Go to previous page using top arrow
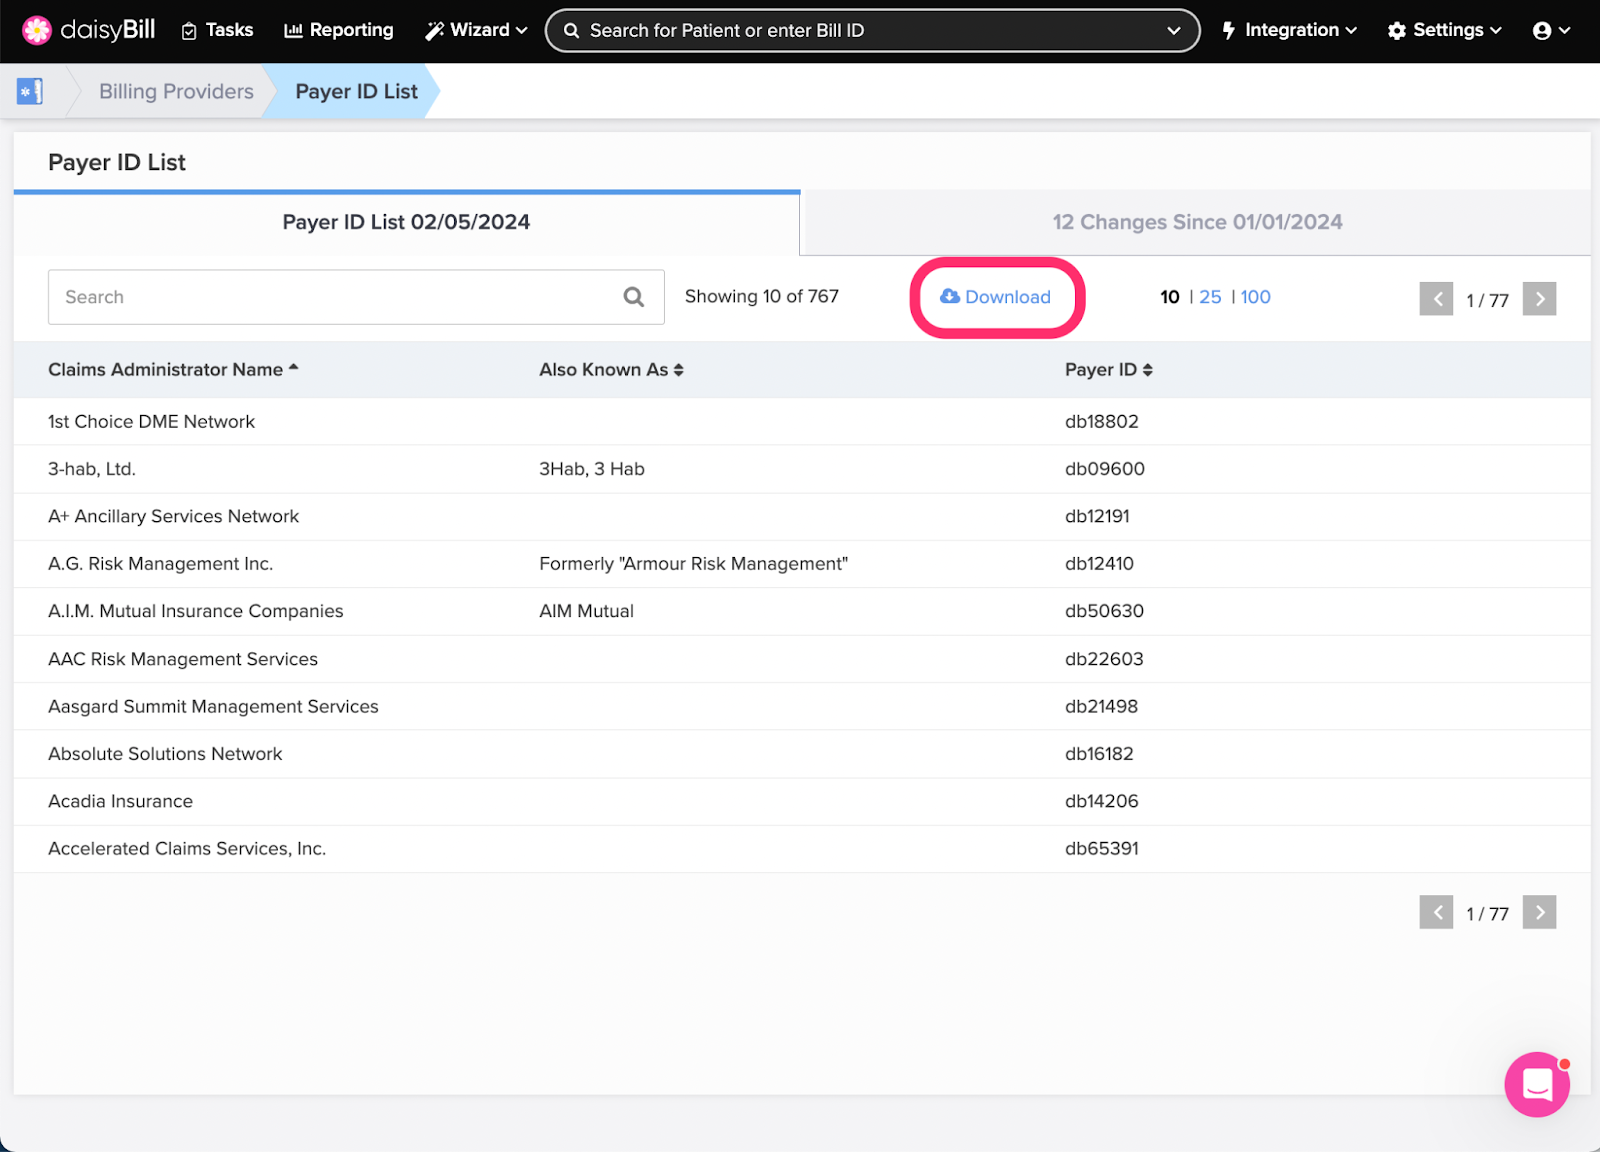 (x=1436, y=299)
